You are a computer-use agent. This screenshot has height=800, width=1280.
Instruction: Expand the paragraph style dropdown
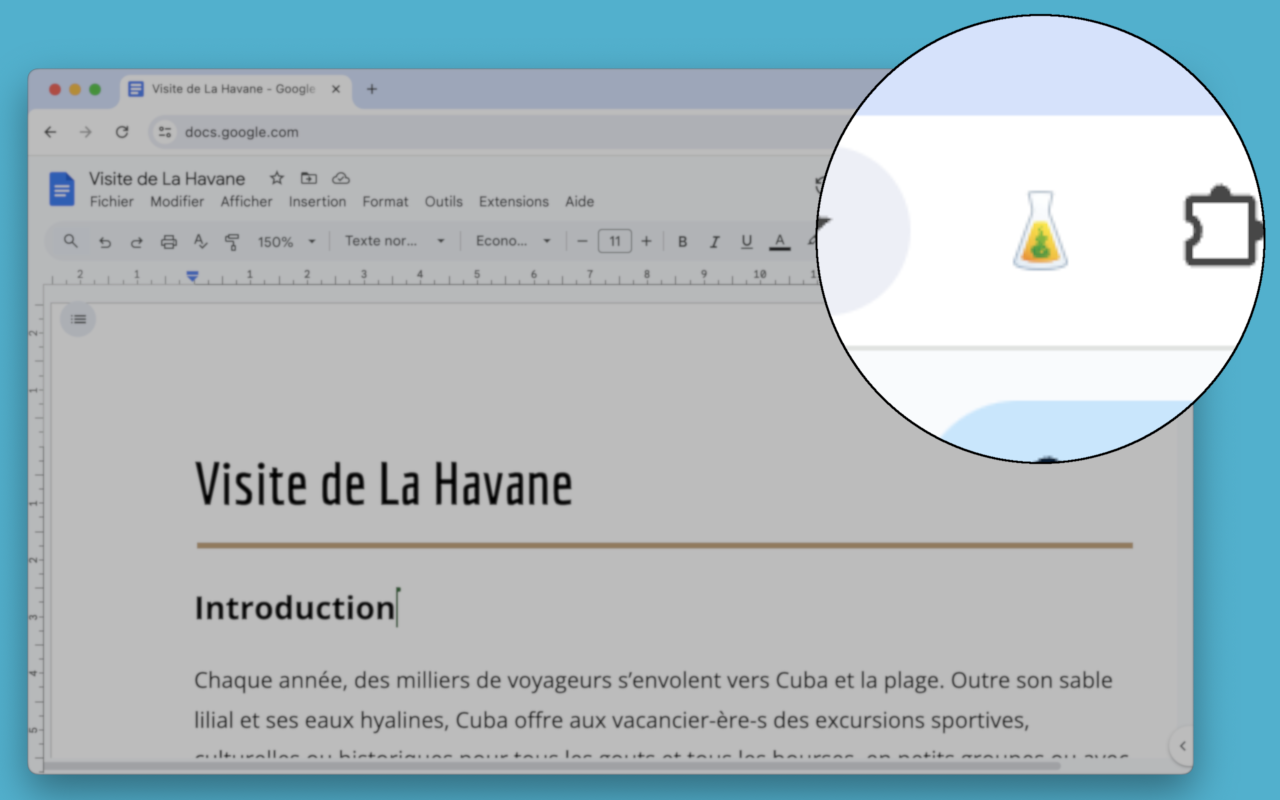click(x=395, y=241)
